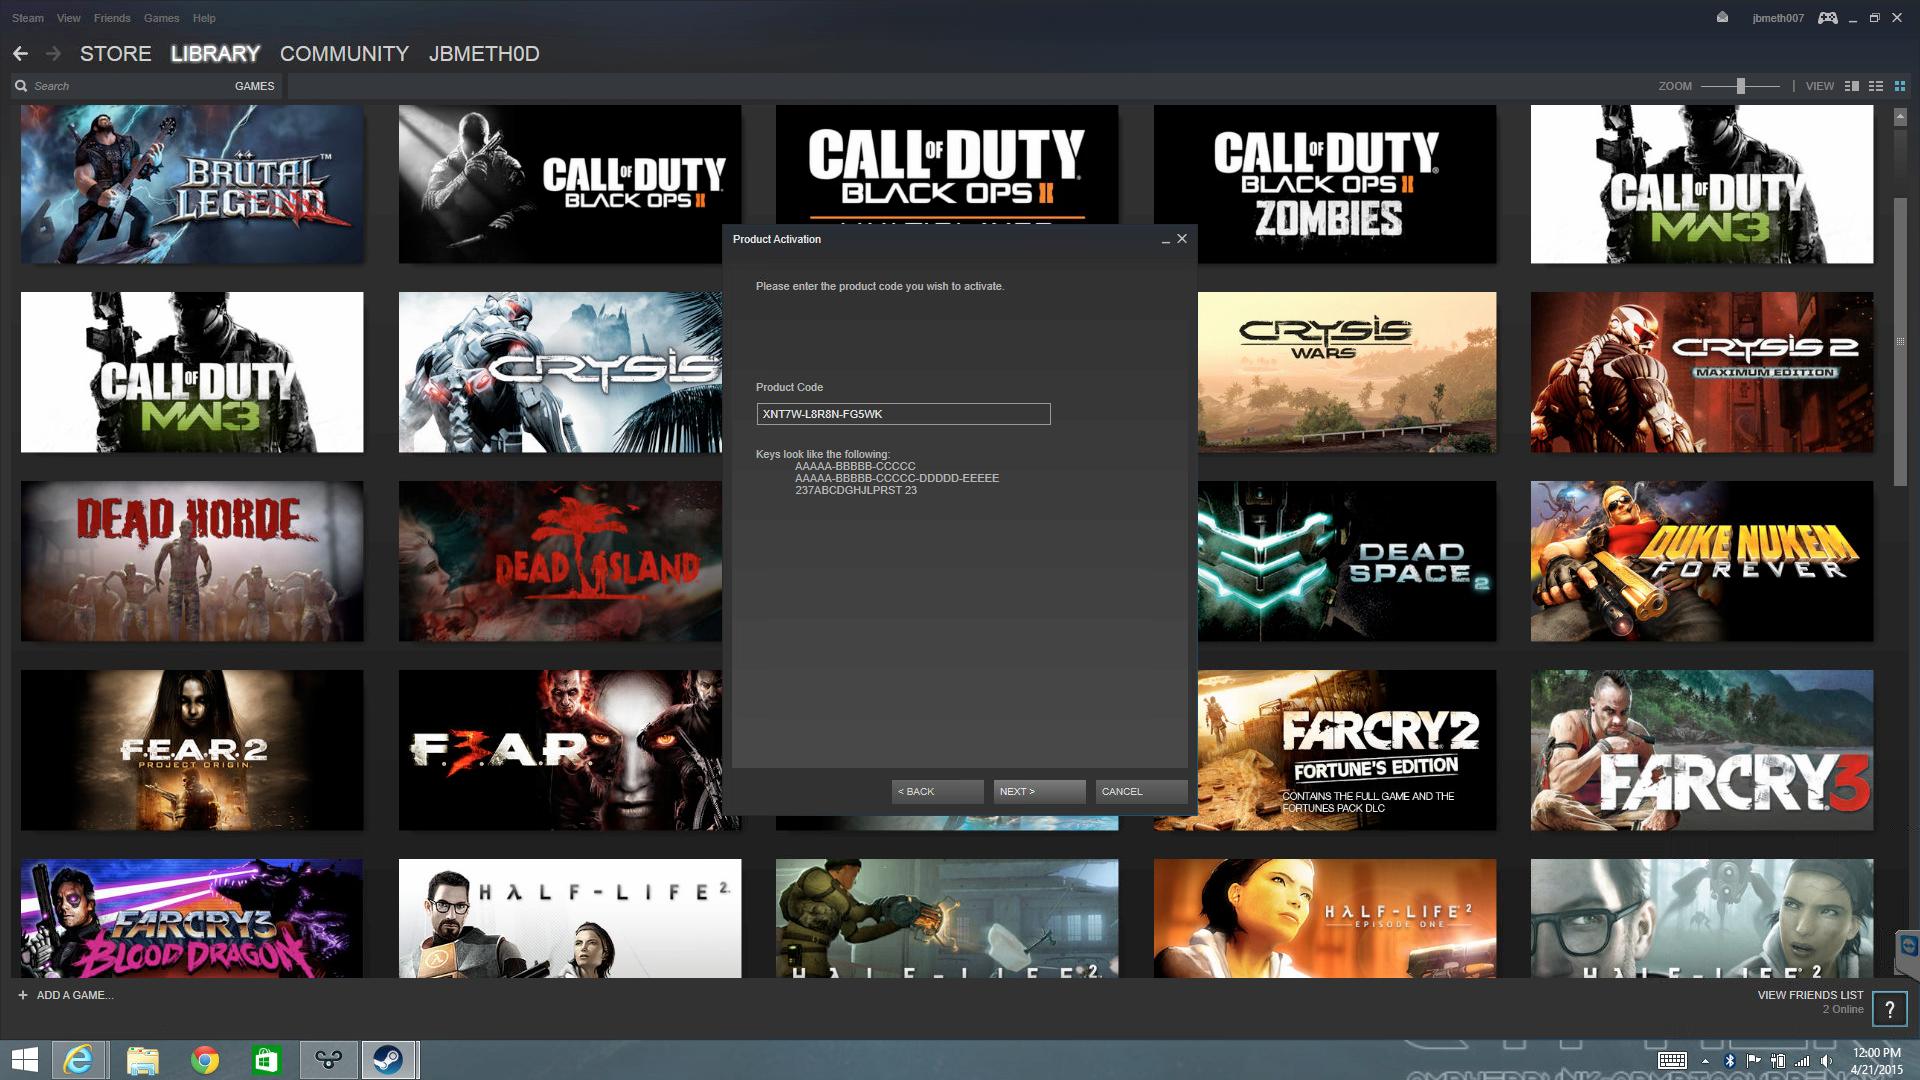Screen dimensions: 1920x1080
Task: Click Next to activate product
Action: (1039, 791)
